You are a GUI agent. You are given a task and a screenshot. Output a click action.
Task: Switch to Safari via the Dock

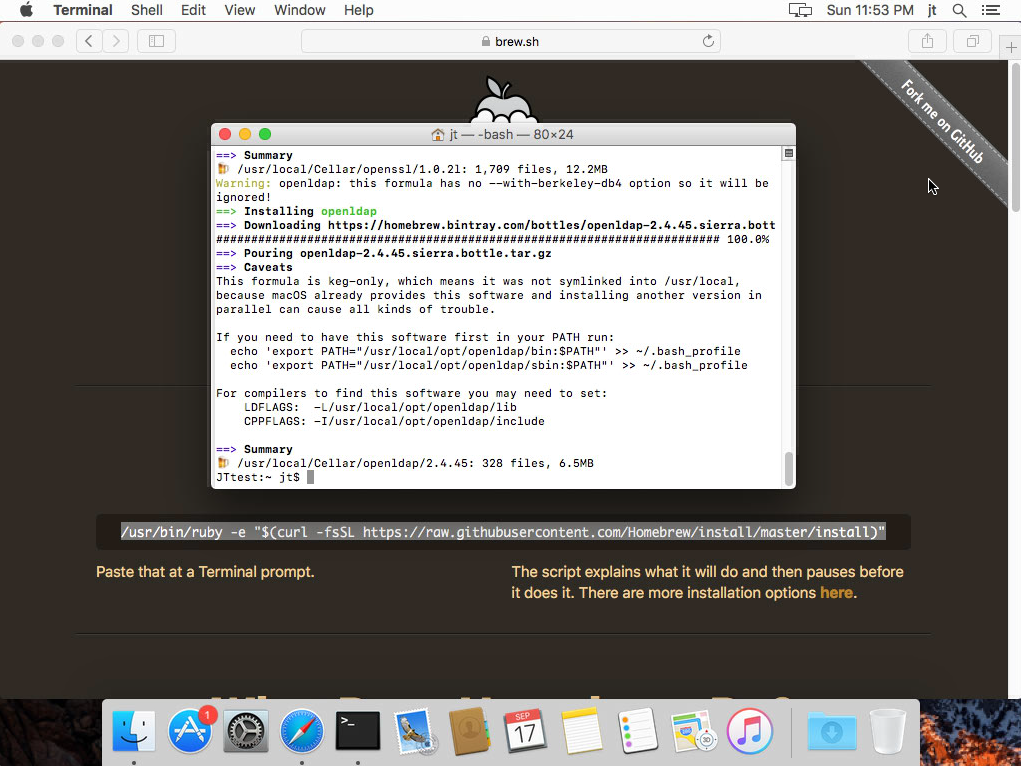tap(301, 731)
